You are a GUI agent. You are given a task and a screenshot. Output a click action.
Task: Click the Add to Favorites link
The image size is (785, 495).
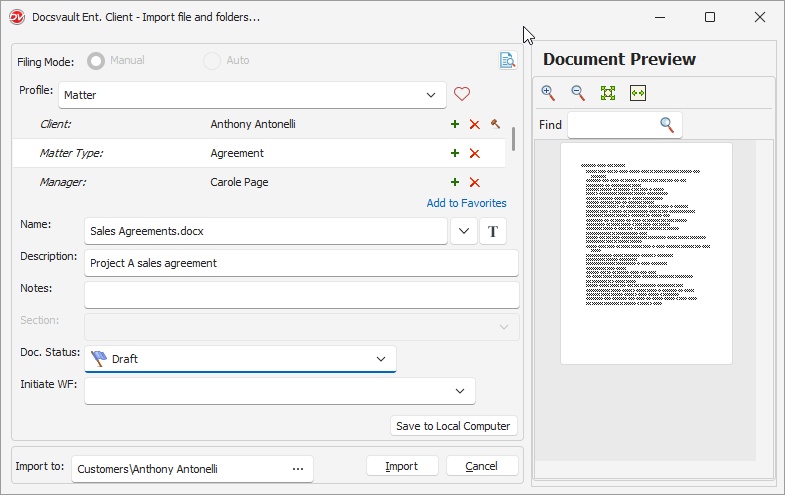[466, 203]
